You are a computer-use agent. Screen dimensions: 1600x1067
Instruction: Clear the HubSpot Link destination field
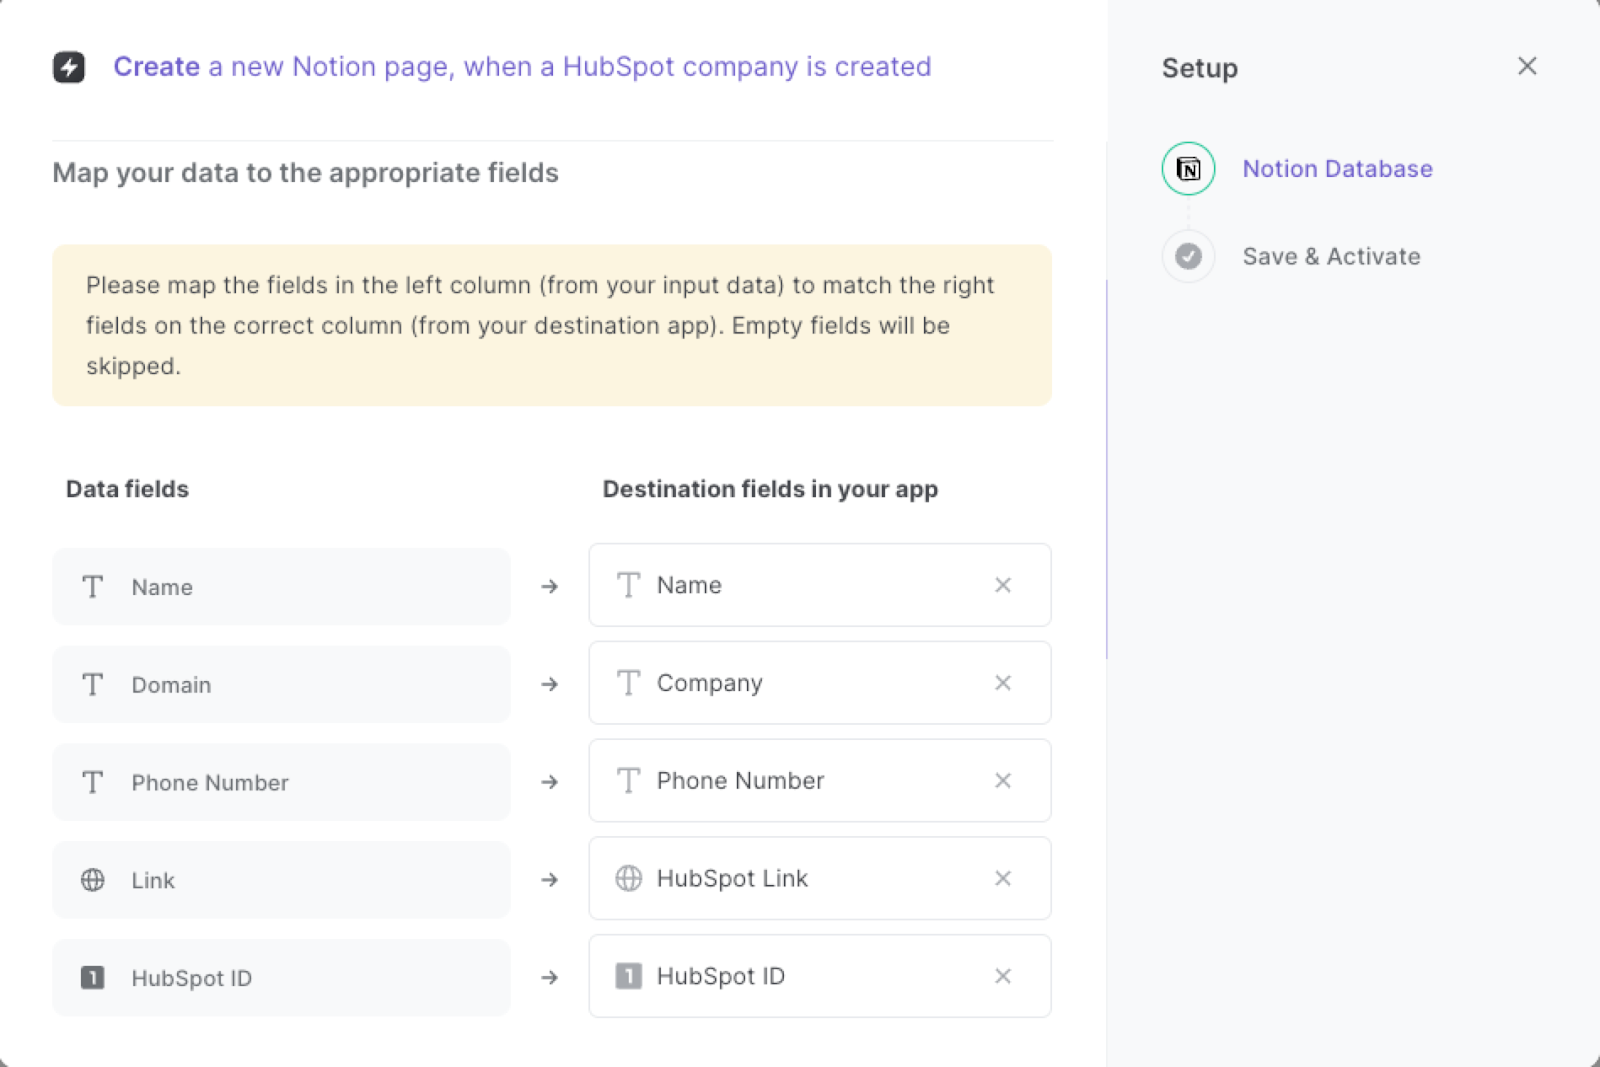click(x=1003, y=878)
